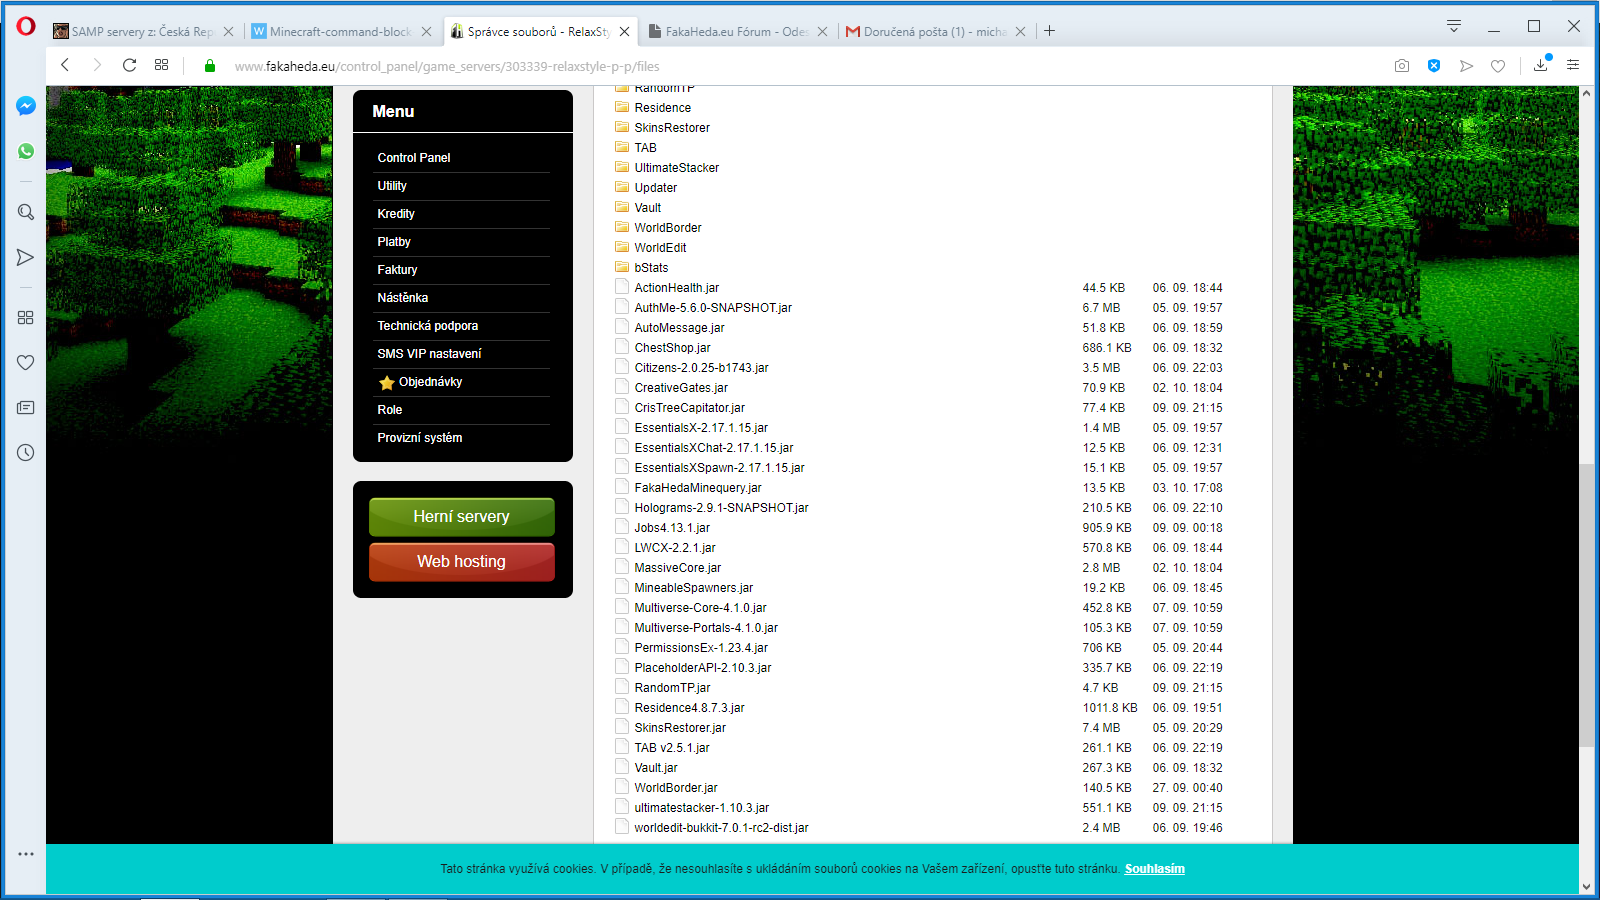Open sidebar search icon
The height and width of the screenshot is (900, 1600).
[x=26, y=212]
